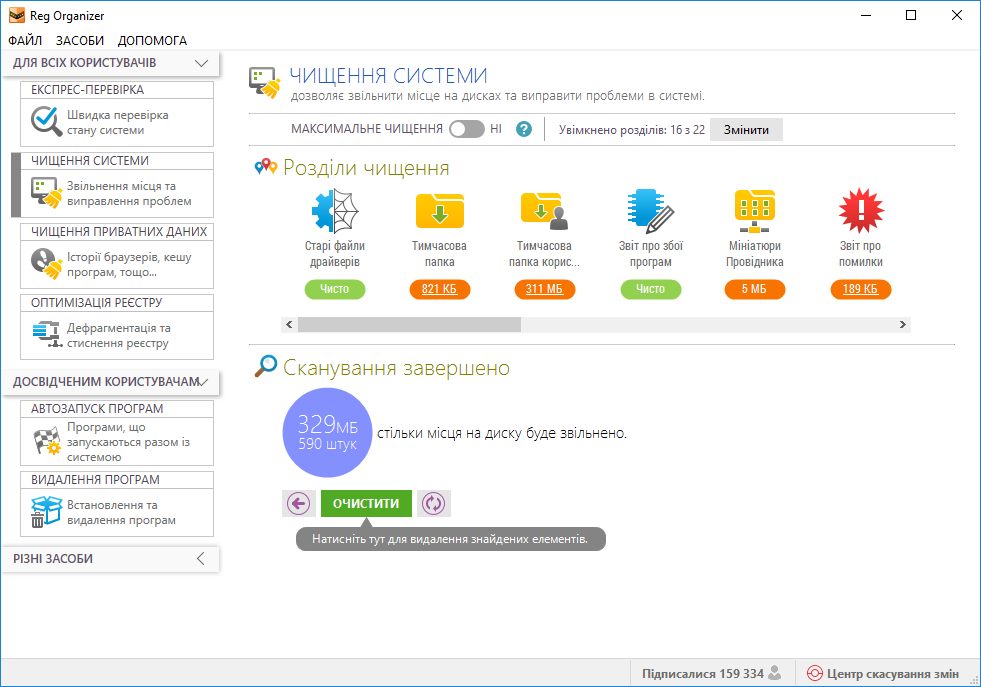Click the Reg Organizer title bar icon
Viewport: 981px width, 687px height.
[17, 15]
